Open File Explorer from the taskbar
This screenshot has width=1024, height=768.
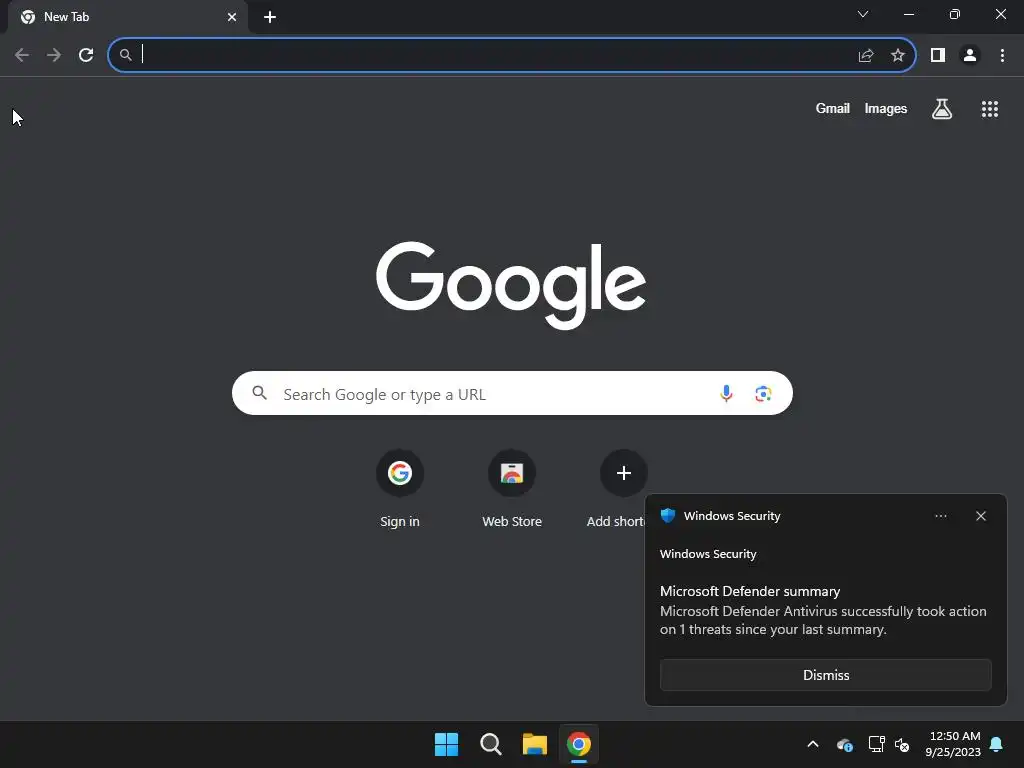(535, 744)
